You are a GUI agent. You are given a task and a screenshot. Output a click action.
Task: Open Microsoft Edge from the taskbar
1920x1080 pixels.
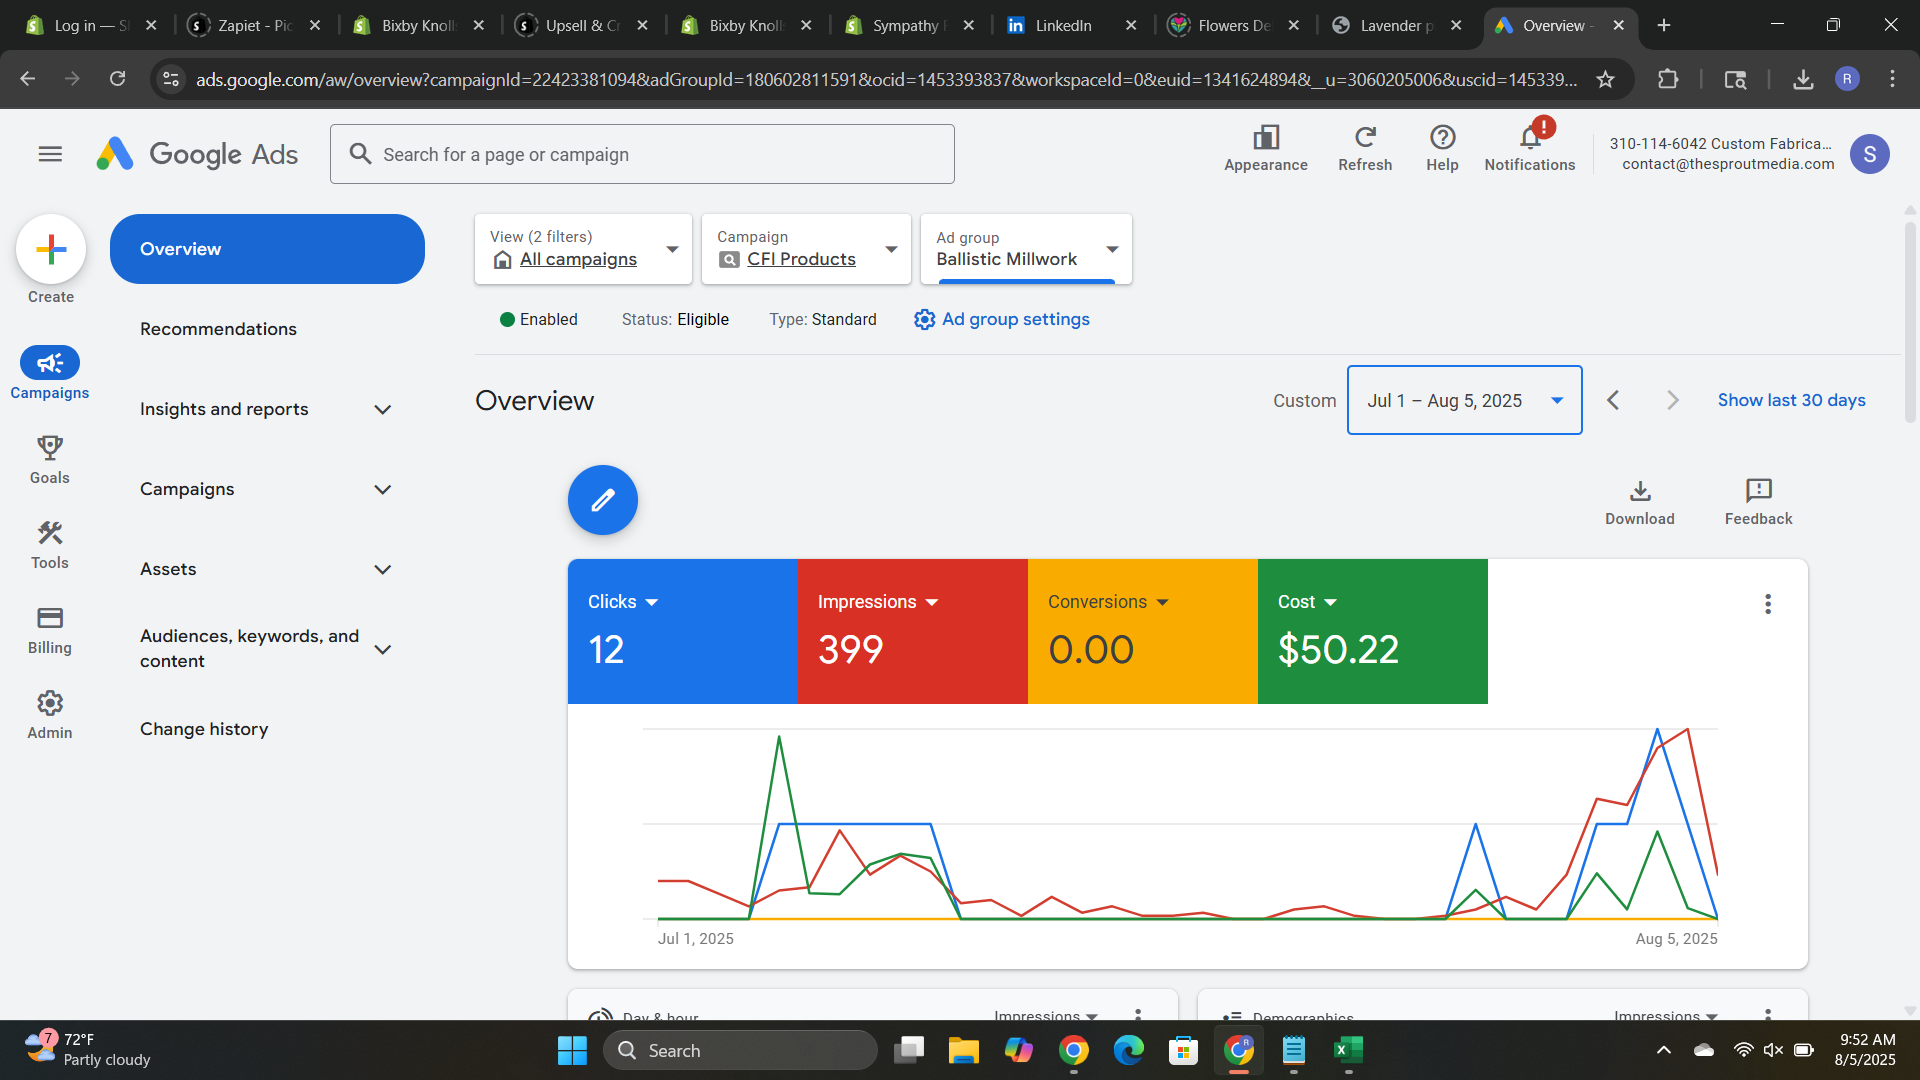point(1129,1050)
